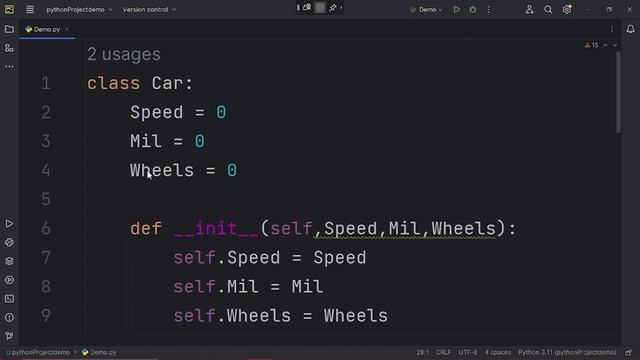The height and width of the screenshot is (360, 640).
Task: Open the Python Packages tool window
Action: 9,261
